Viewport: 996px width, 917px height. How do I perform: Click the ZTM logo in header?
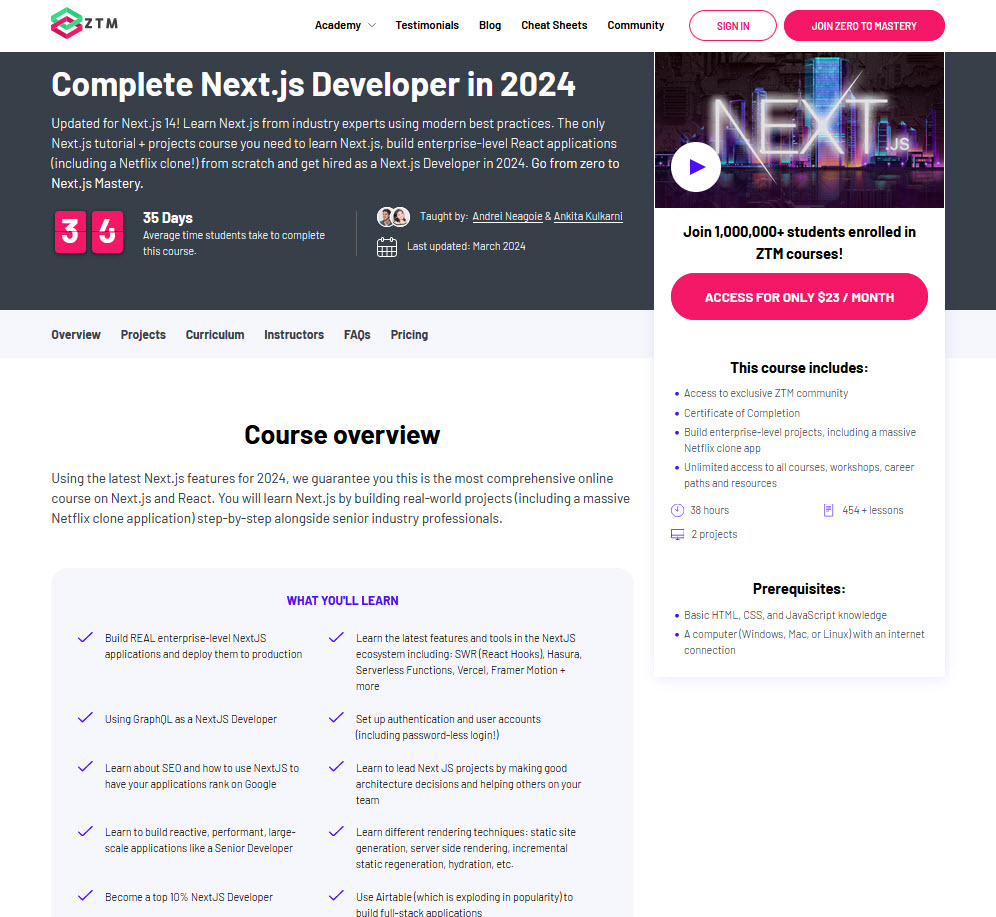coord(84,23)
